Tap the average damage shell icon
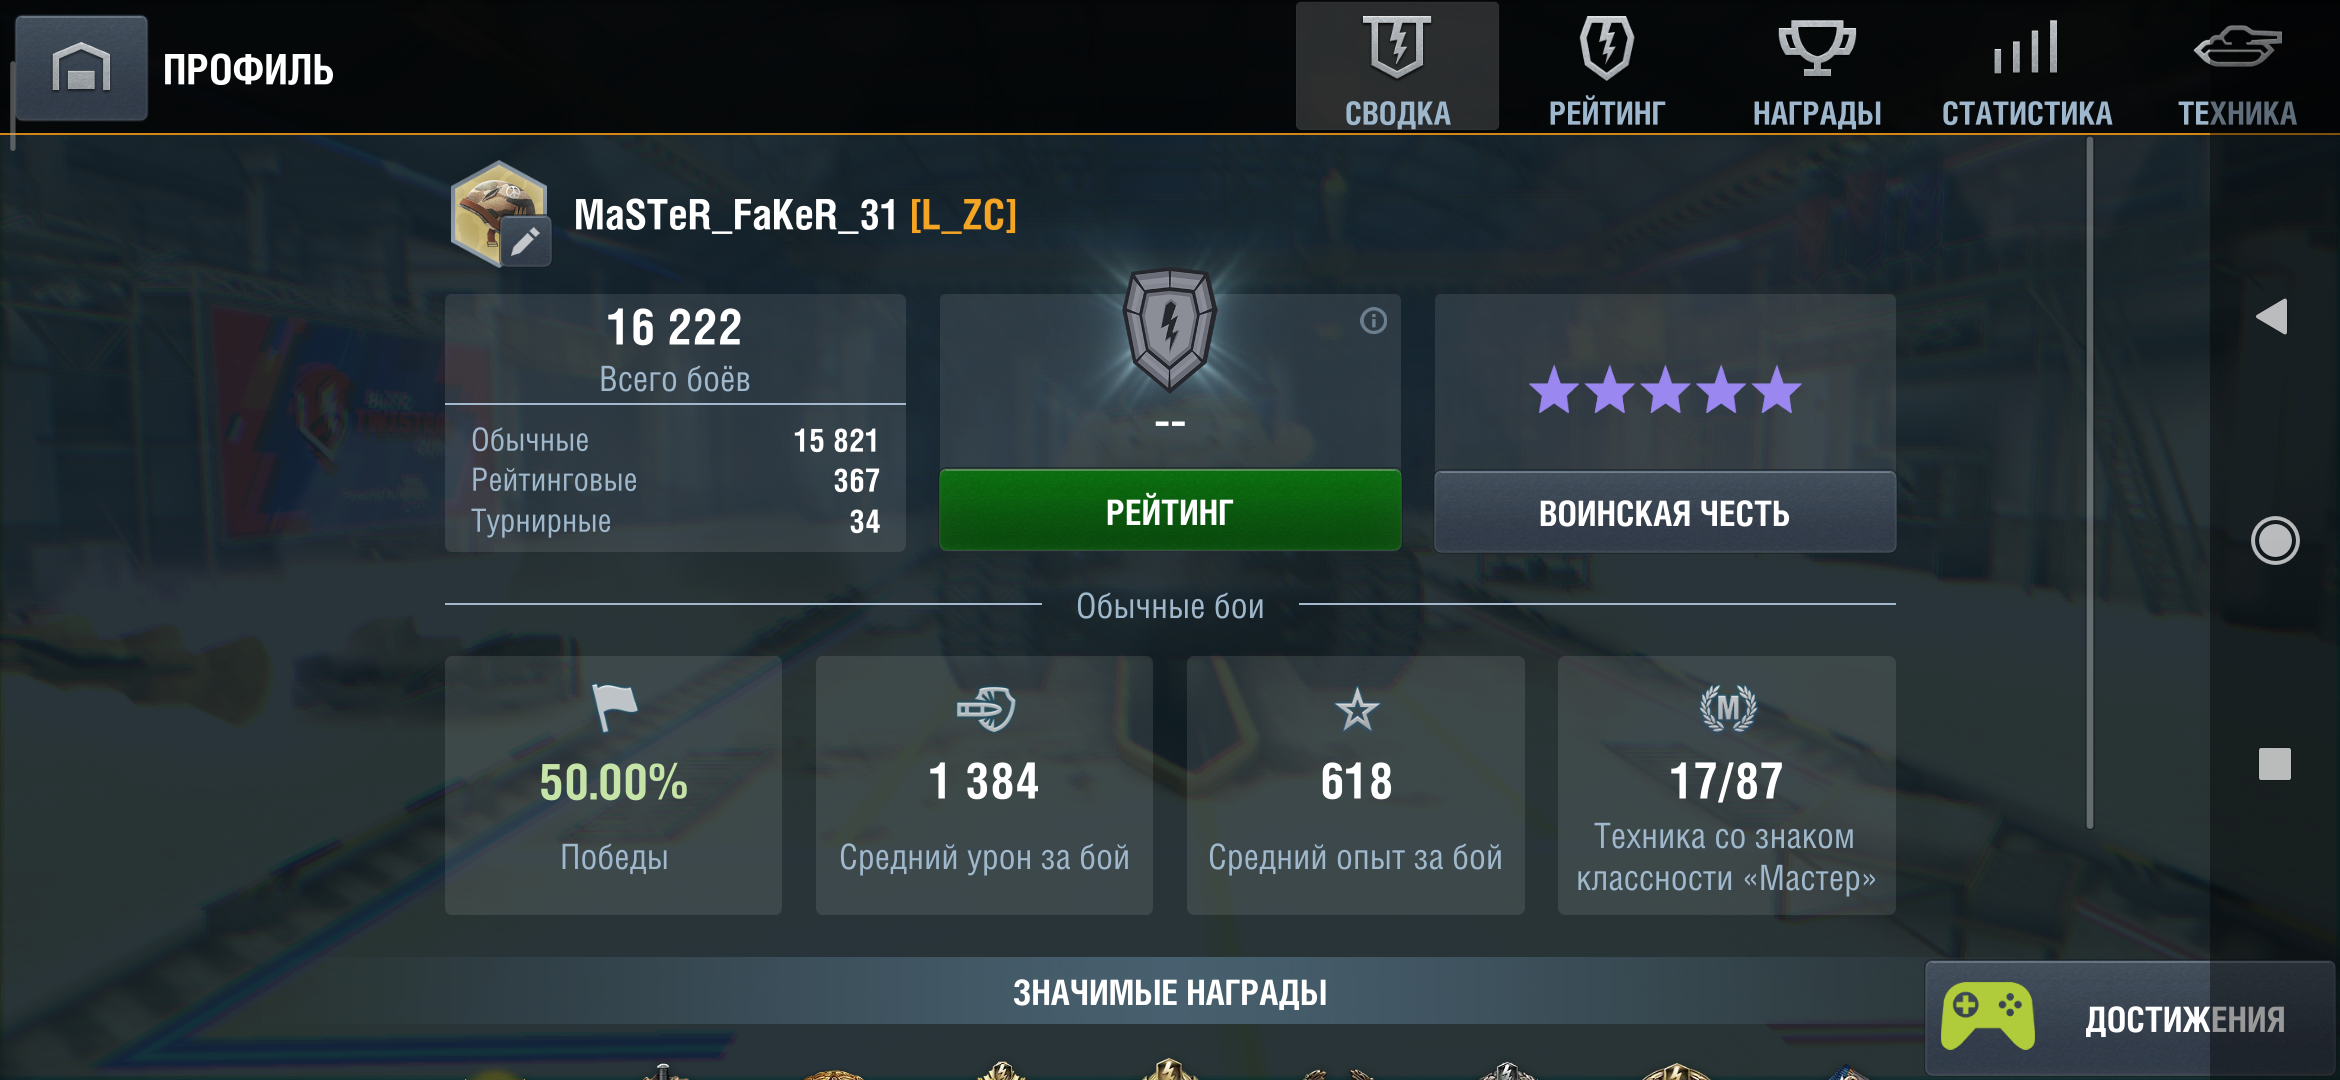This screenshot has width=2340, height=1080. [985, 709]
